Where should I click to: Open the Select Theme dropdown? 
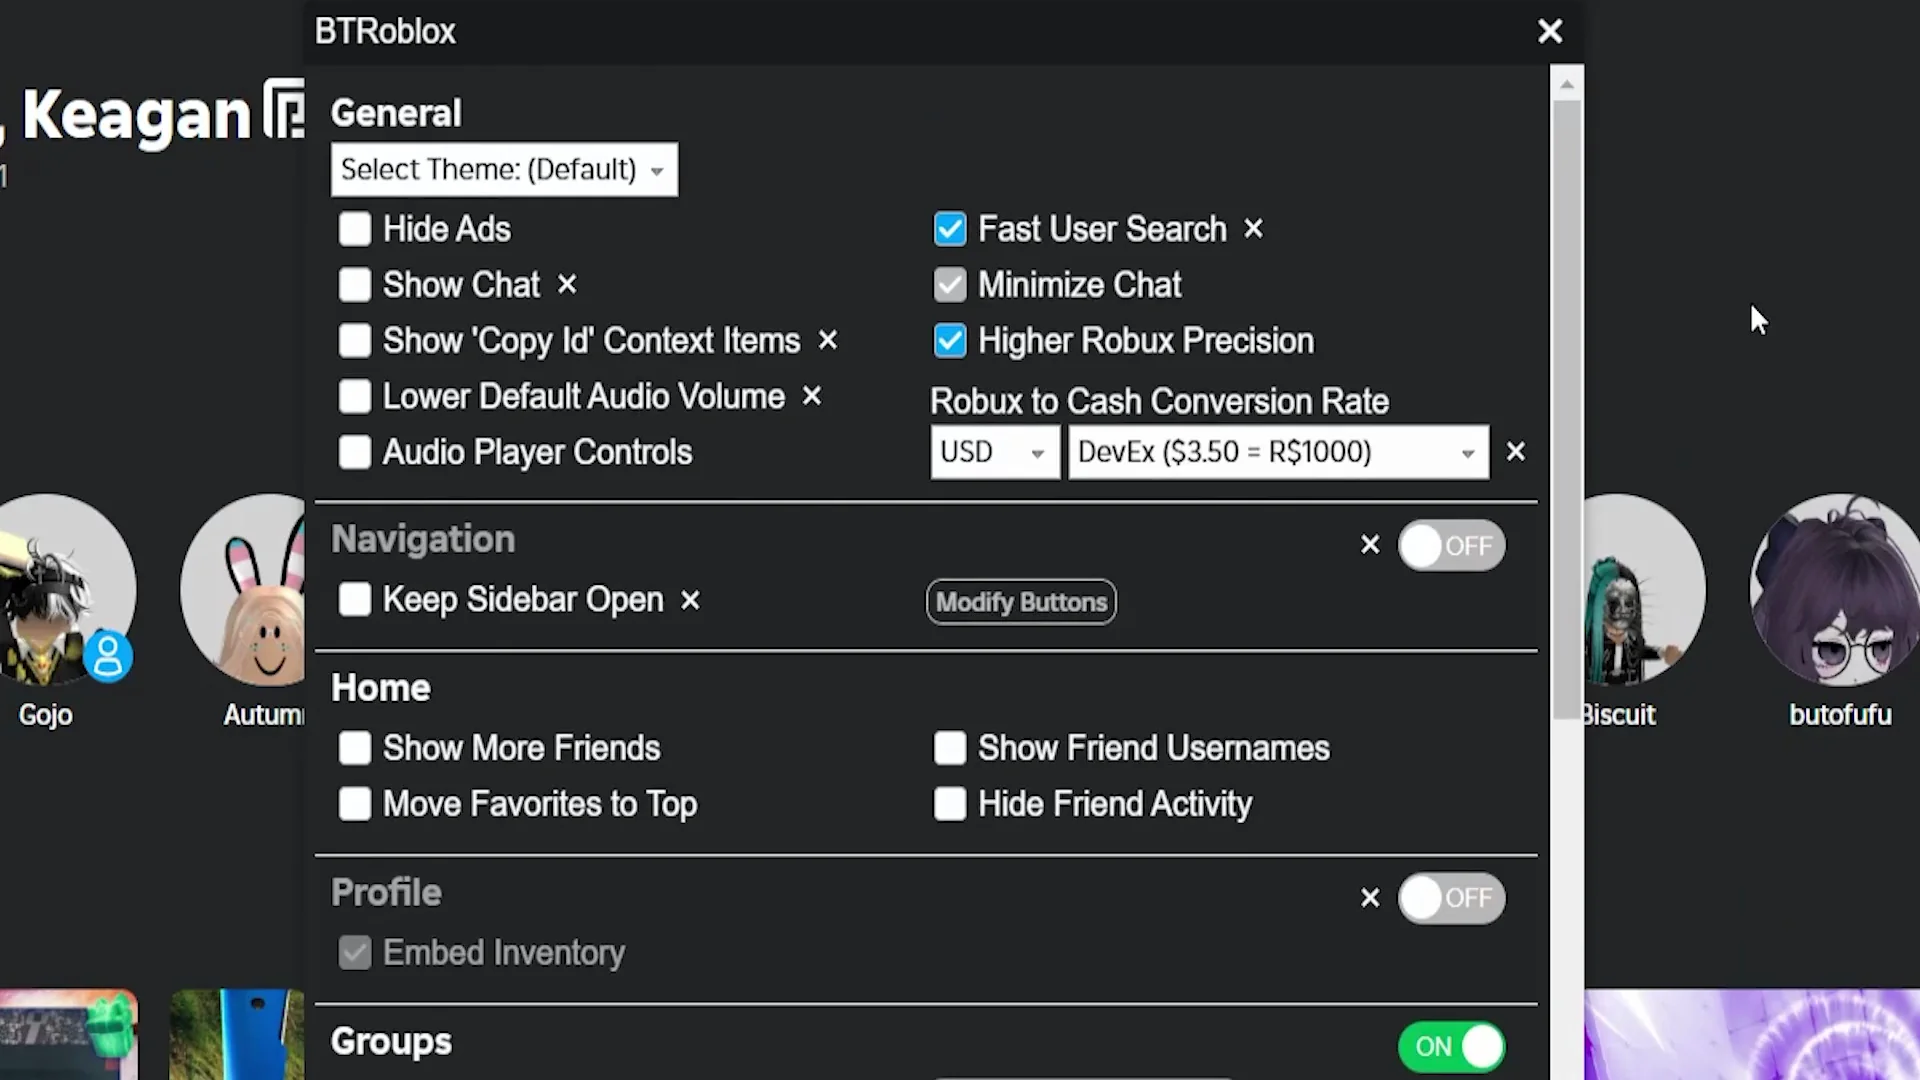pyautogui.click(x=503, y=170)
